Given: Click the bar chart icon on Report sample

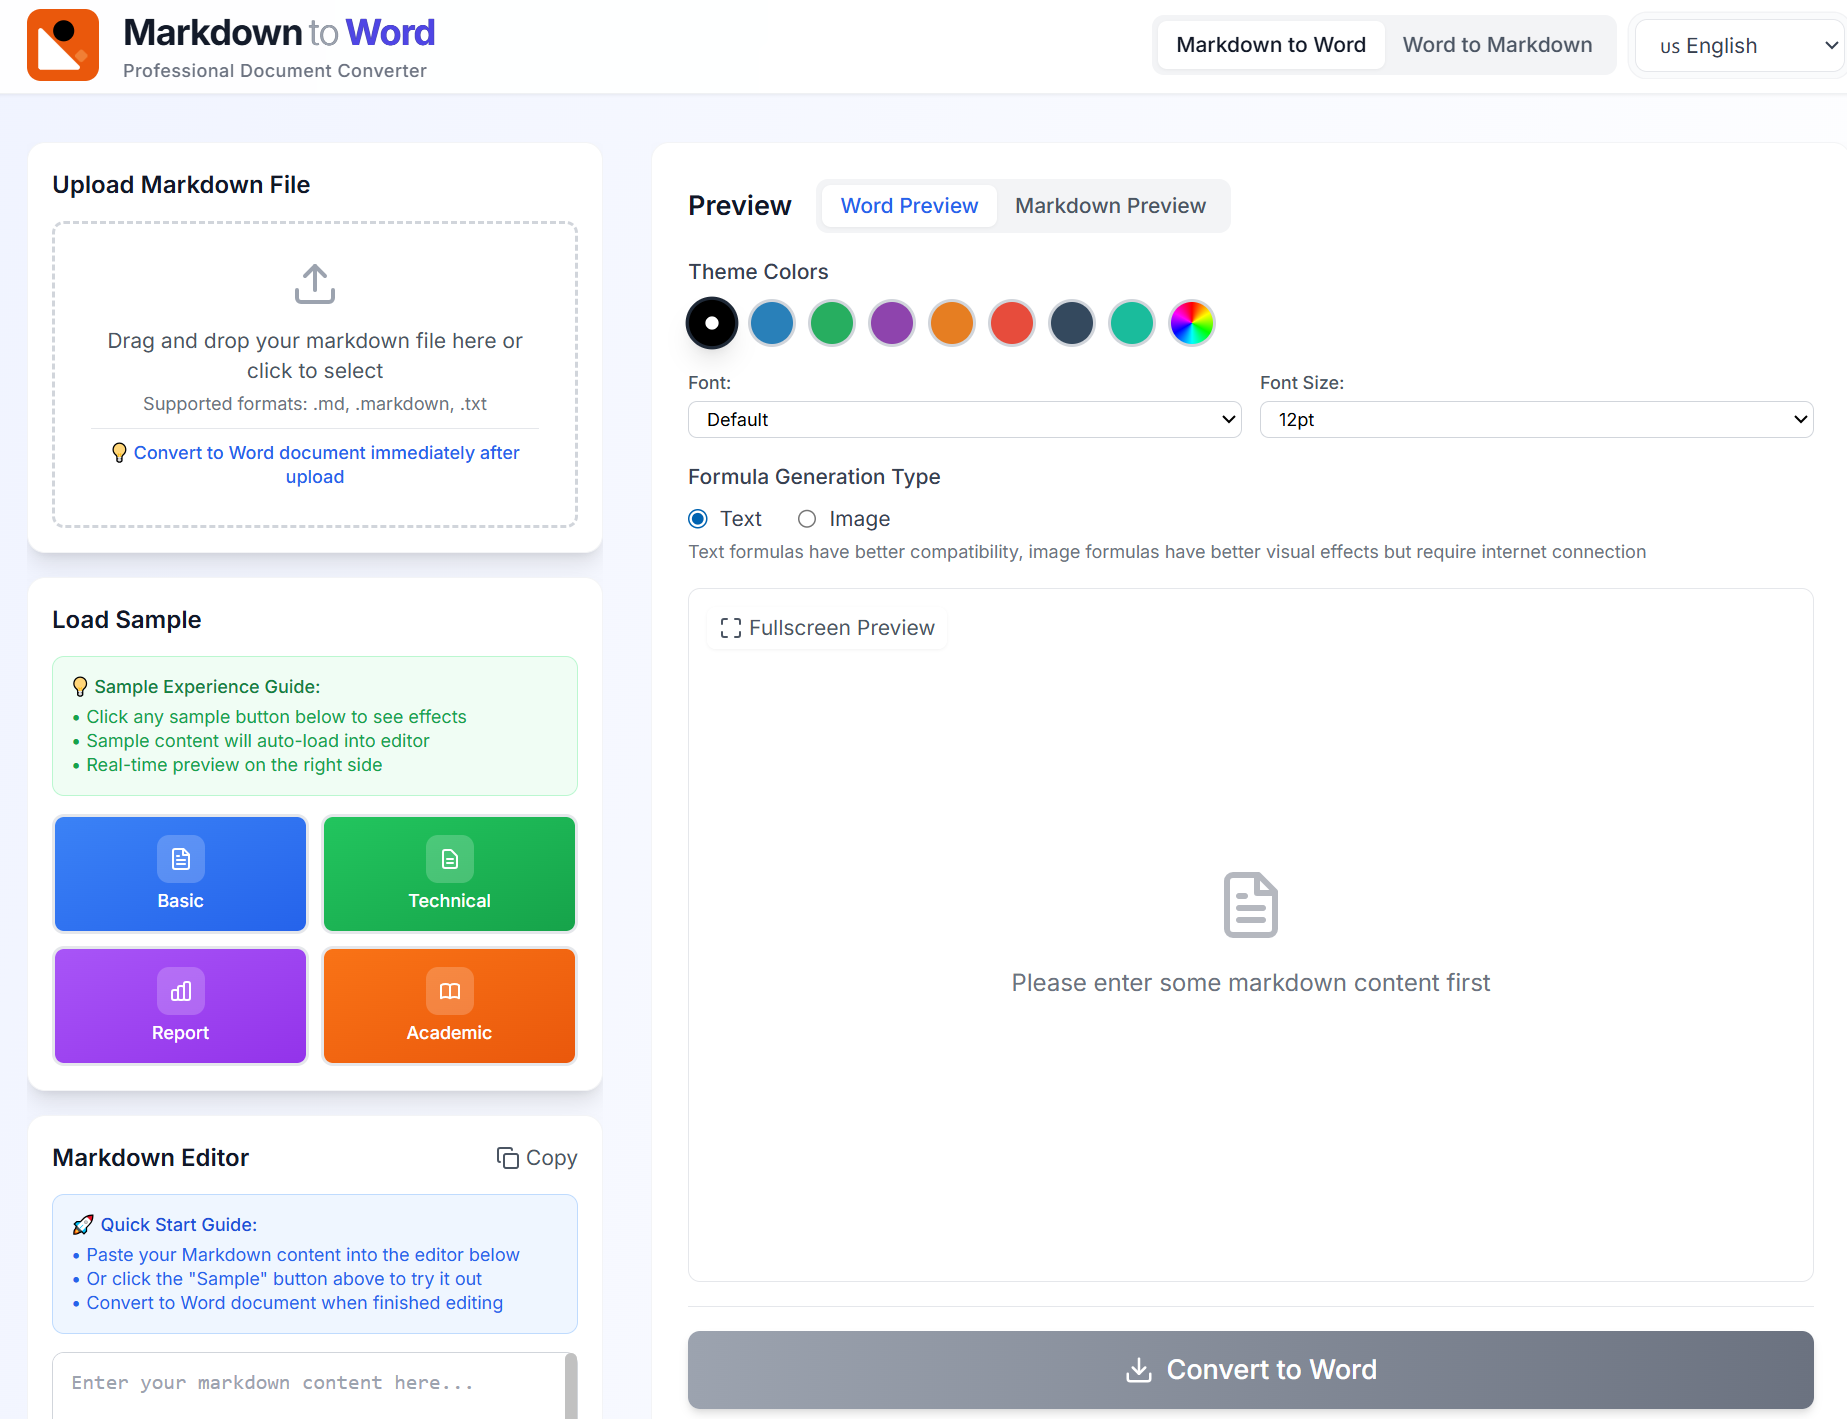Looking at the screenshot, I should (x=181, y=991).
